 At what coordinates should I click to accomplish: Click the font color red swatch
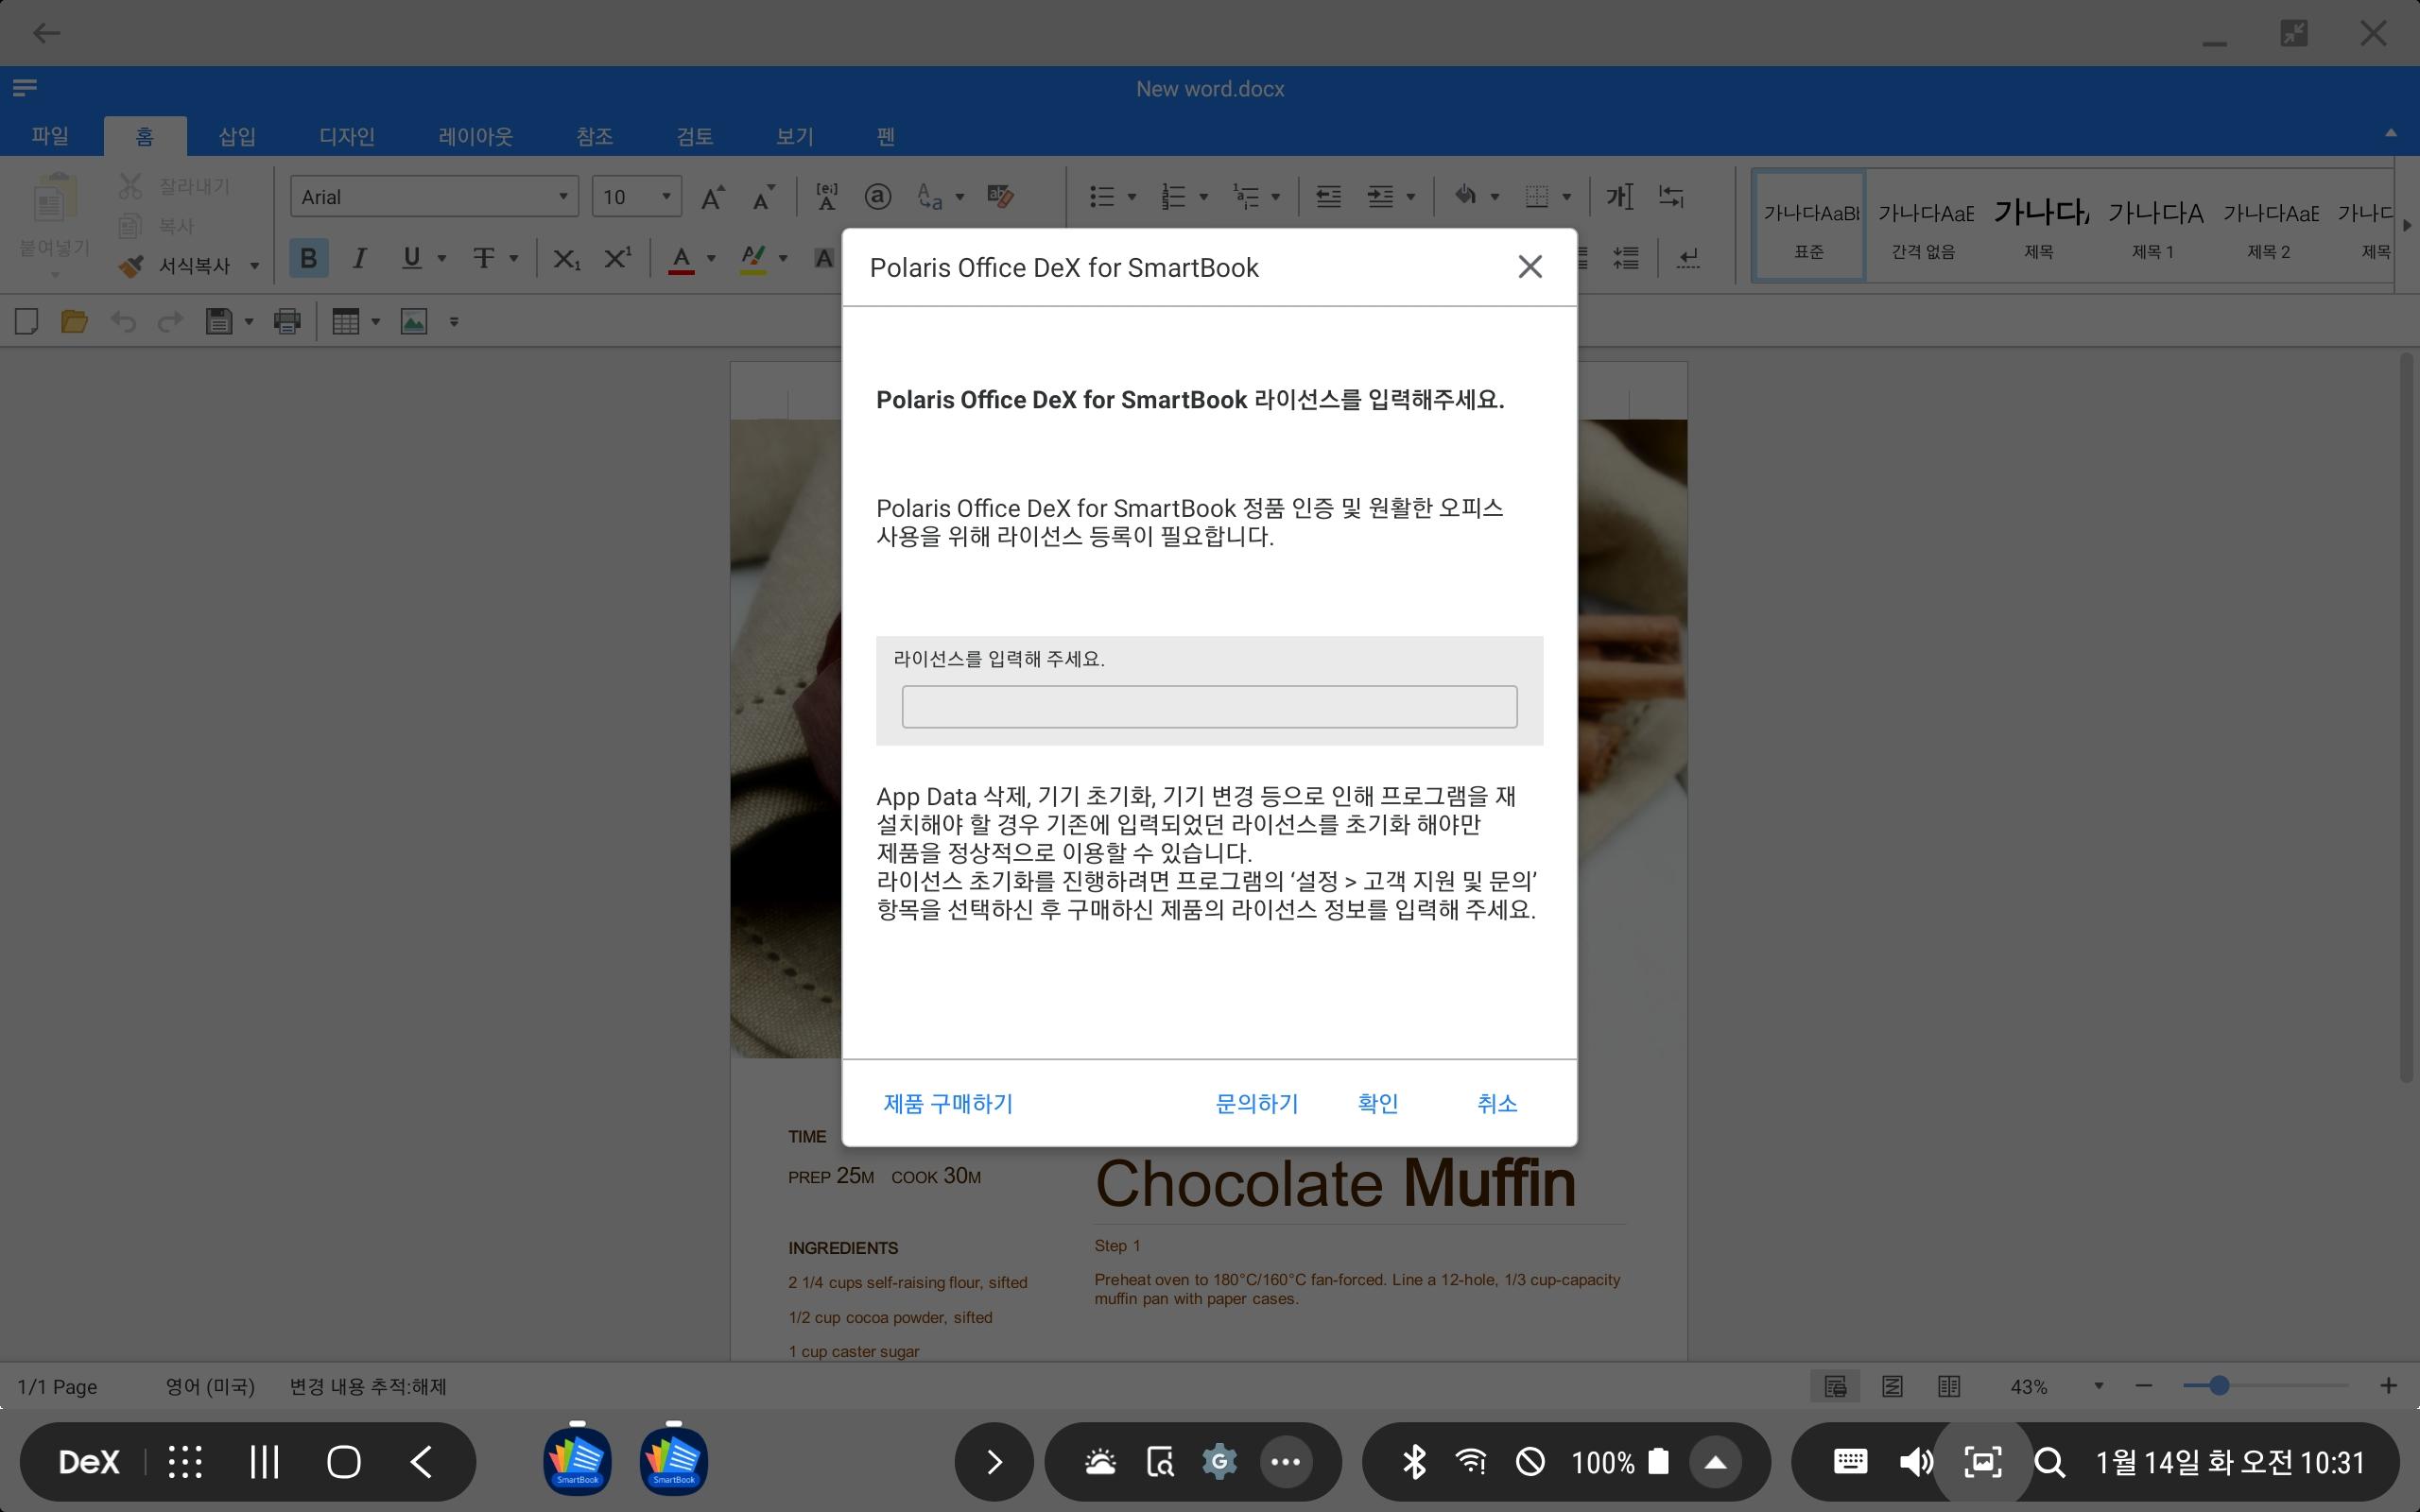click(681, 259)
